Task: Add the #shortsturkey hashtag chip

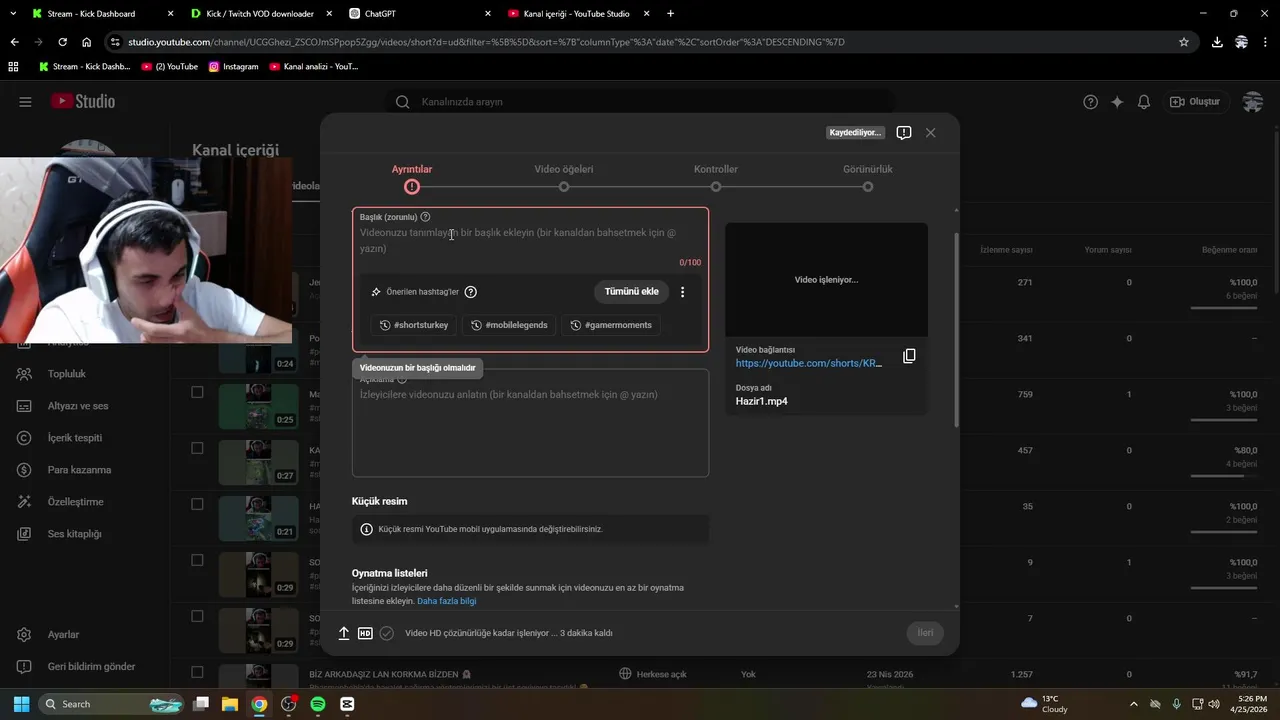Action: 414,325
